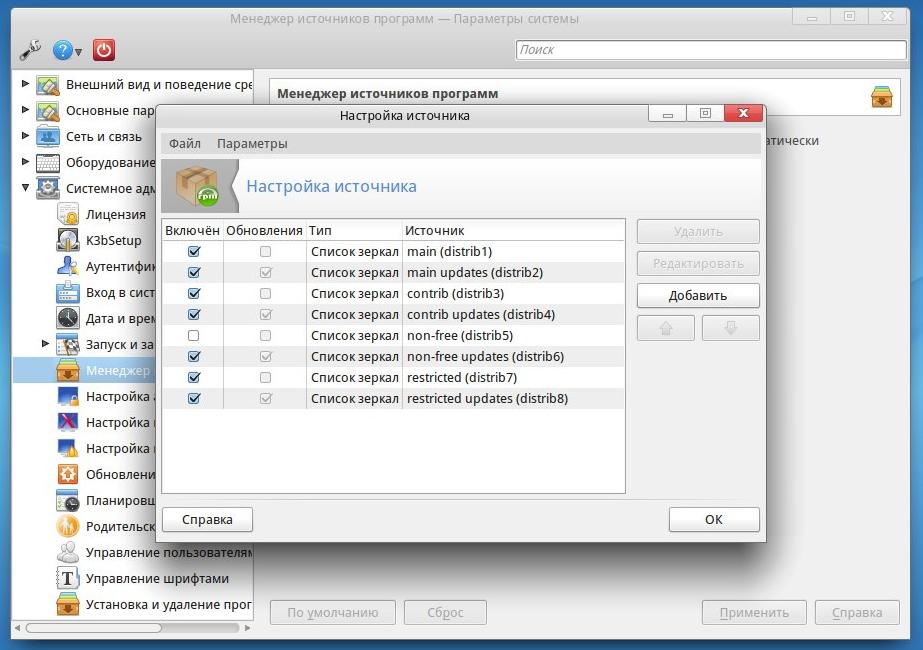Sort by Тип column header
The image size is (923, 650).
pos(354,230)
